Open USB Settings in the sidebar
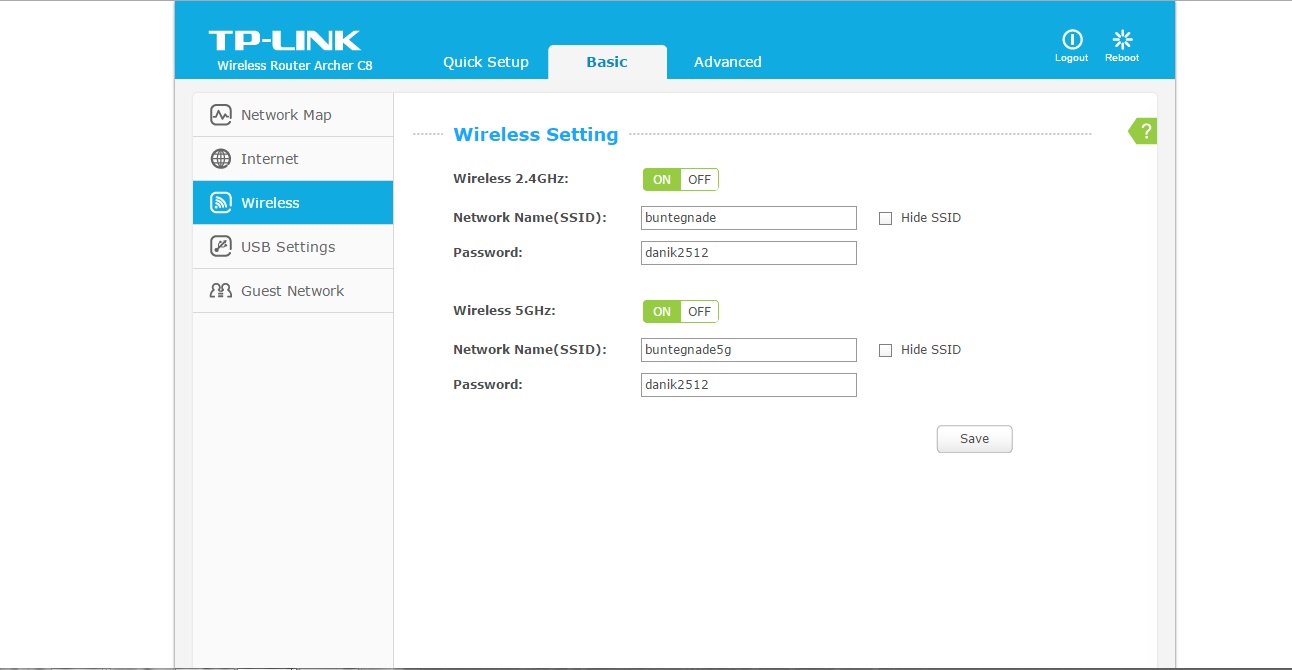 [x=293, y=247]
